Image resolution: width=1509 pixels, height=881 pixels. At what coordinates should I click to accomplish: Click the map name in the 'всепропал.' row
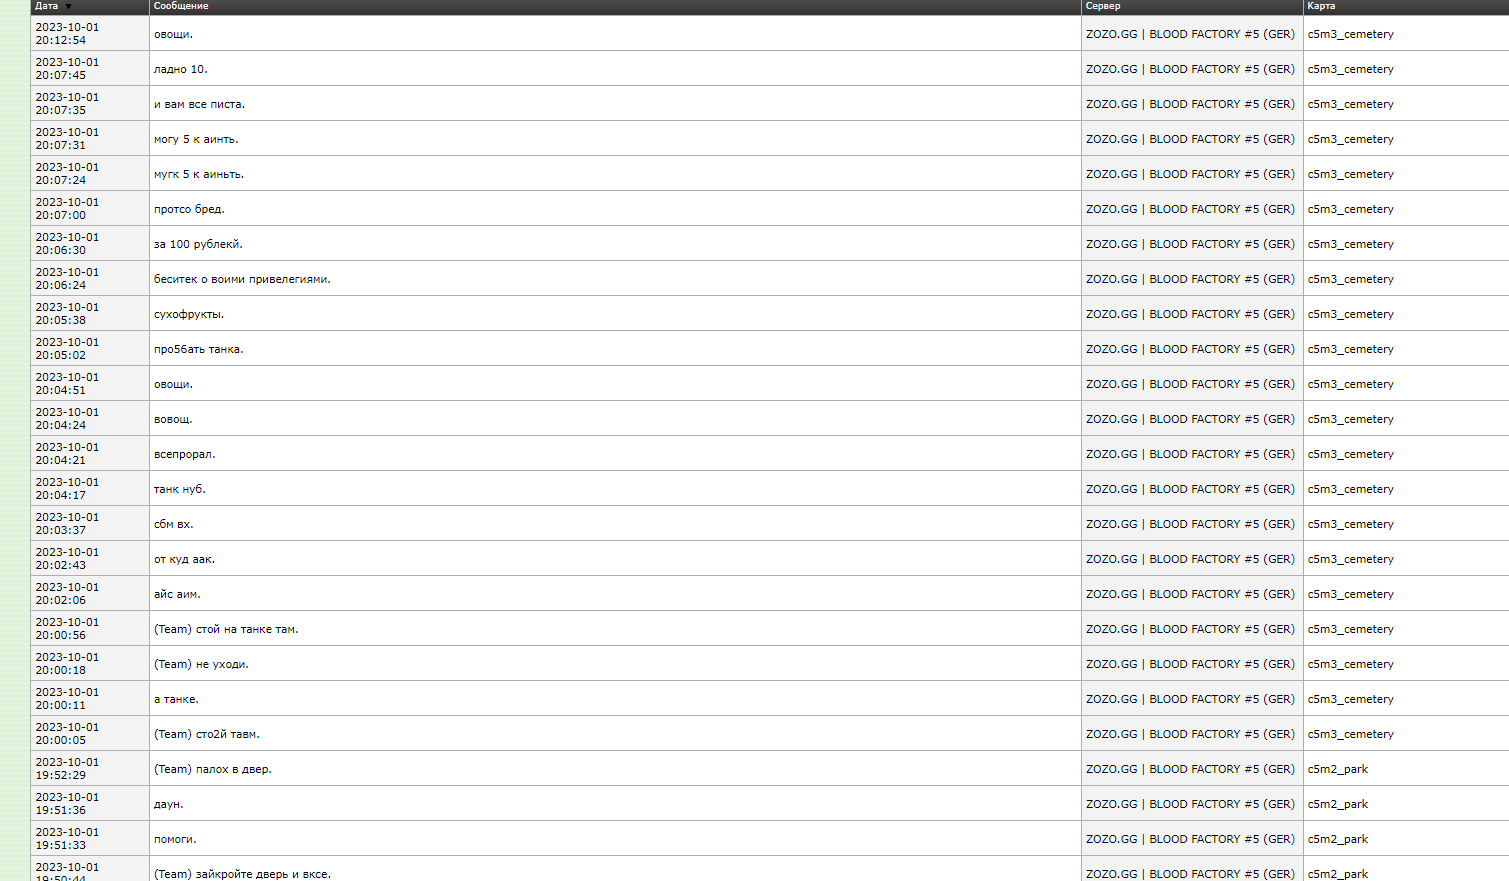1350,454
